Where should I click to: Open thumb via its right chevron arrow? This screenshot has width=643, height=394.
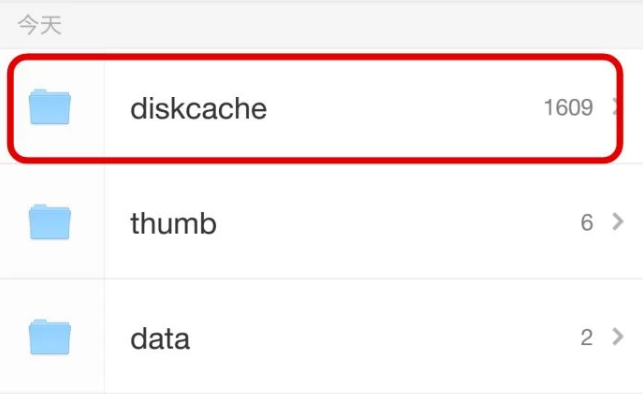click(618, 222)
